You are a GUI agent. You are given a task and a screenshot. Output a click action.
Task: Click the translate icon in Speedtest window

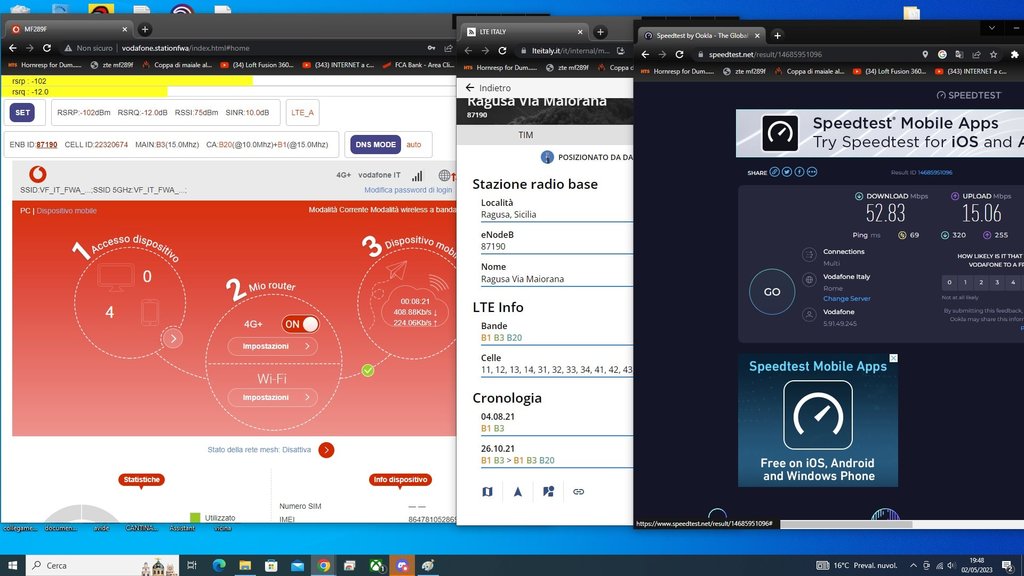pos(959,54)
